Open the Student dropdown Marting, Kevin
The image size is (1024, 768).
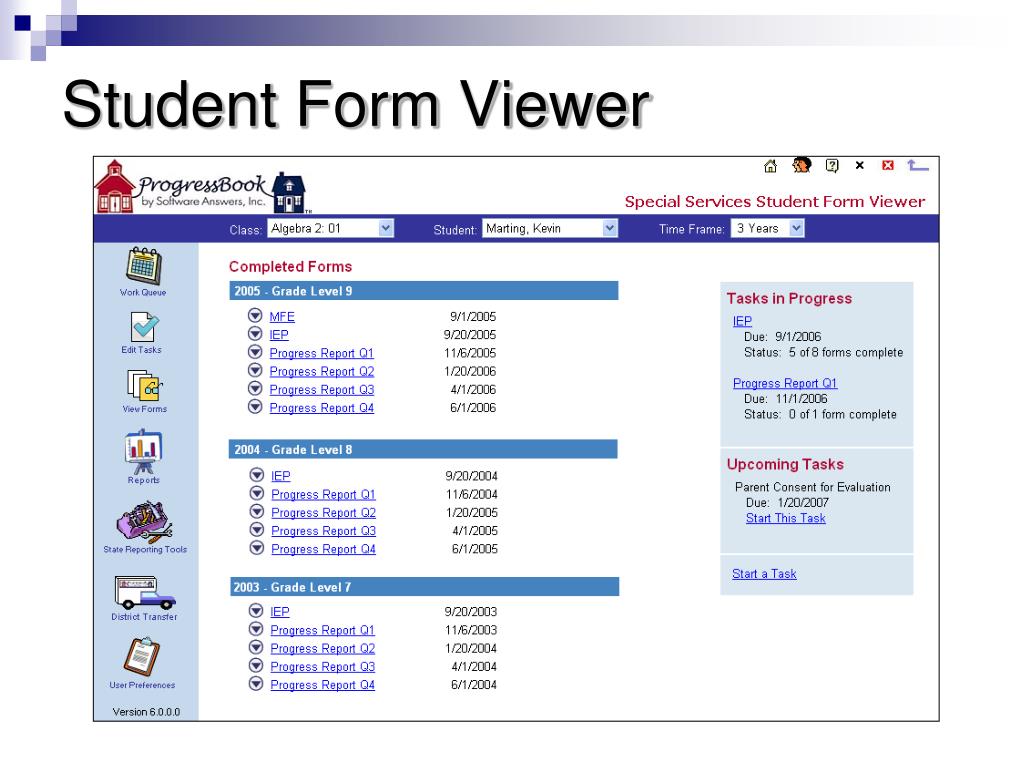click(550, 229)
